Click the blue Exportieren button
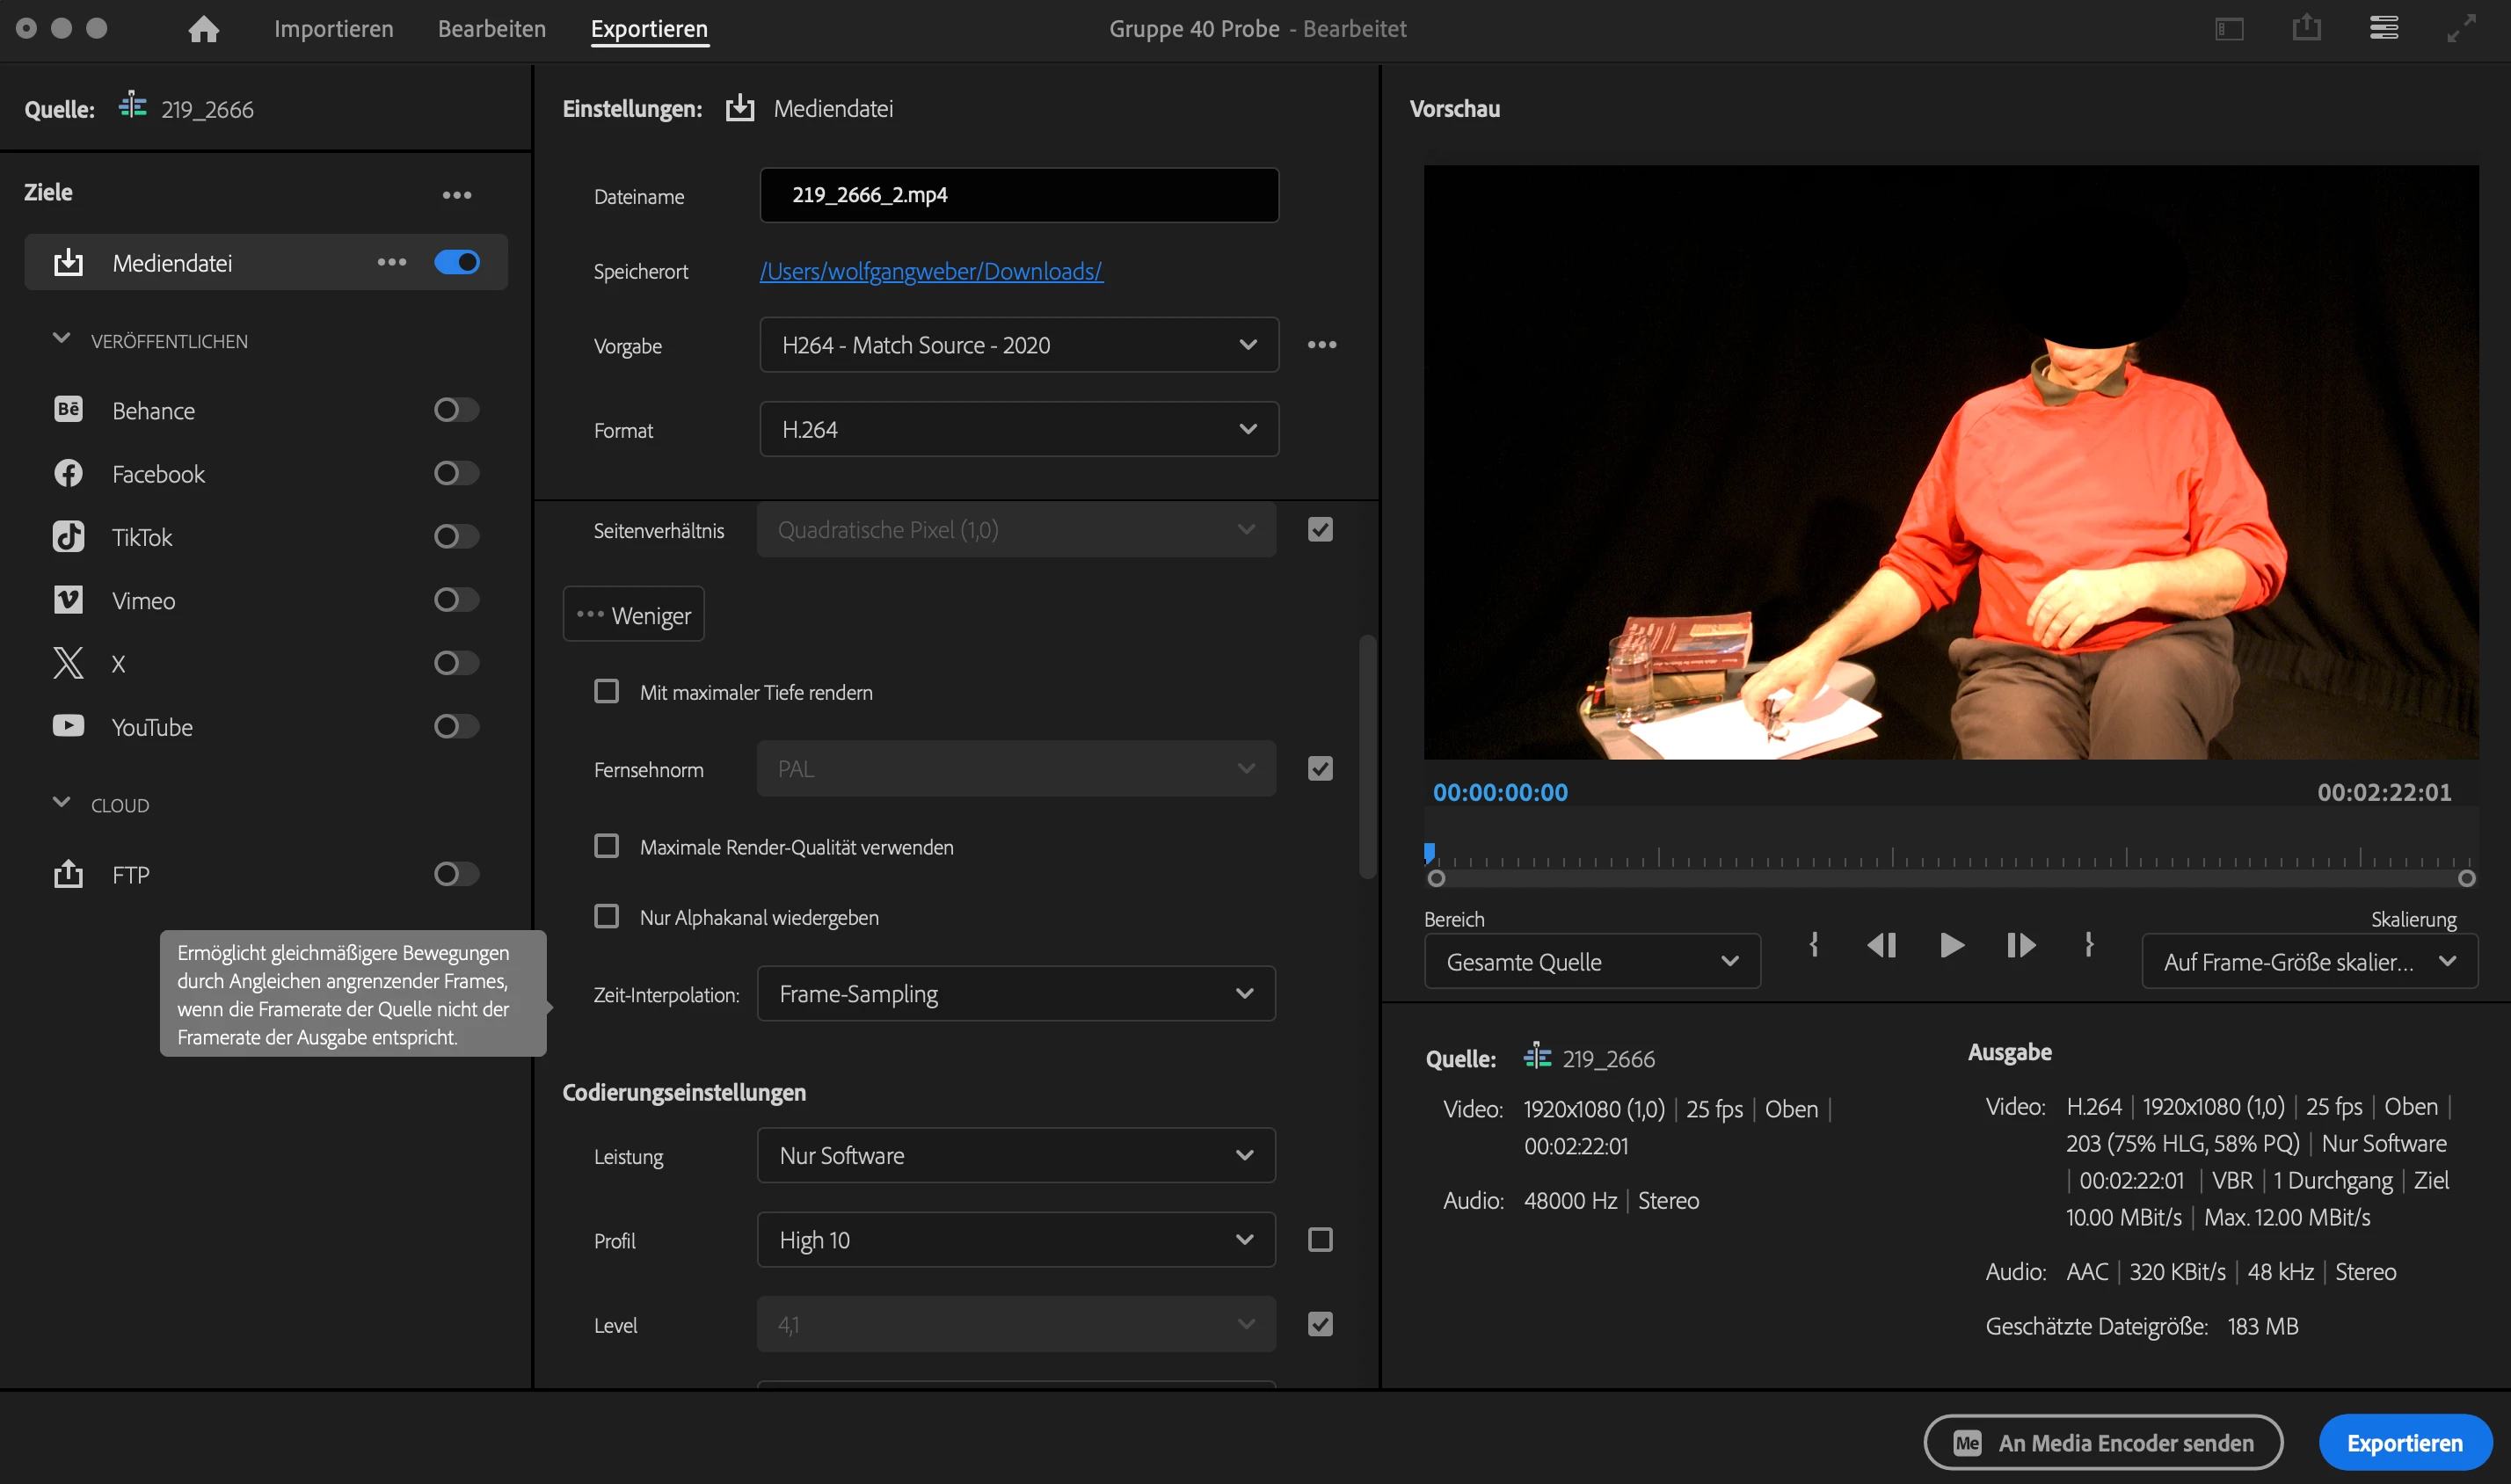This screenshot has width=2511, height=1484. click(2403, 1443)
